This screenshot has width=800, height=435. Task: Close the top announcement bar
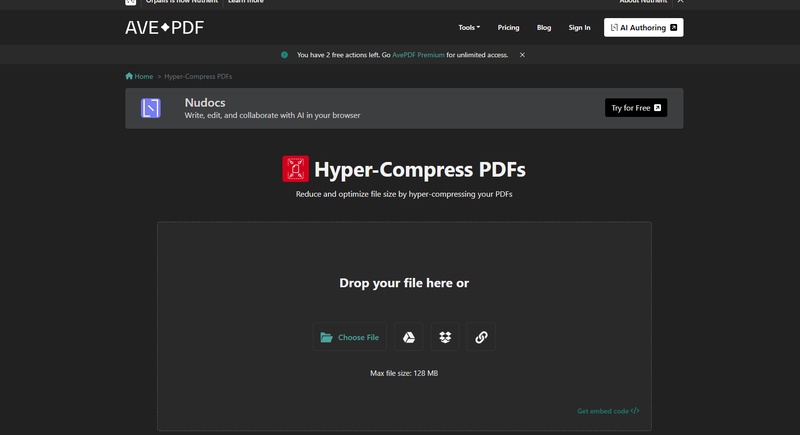[680, 2]
